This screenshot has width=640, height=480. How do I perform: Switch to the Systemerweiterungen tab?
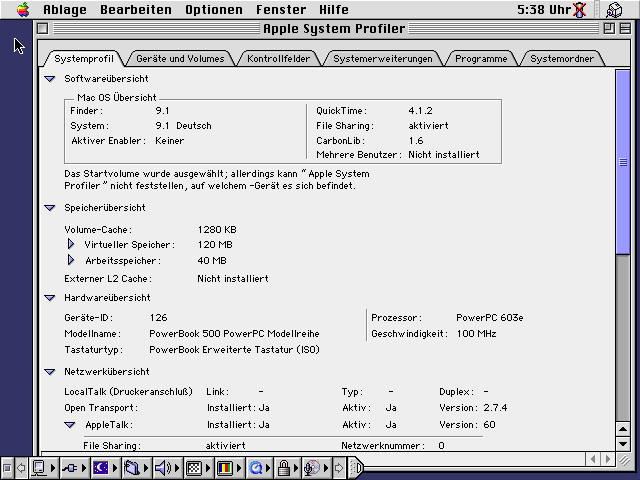pyautogui.click(x=383, y=59)
